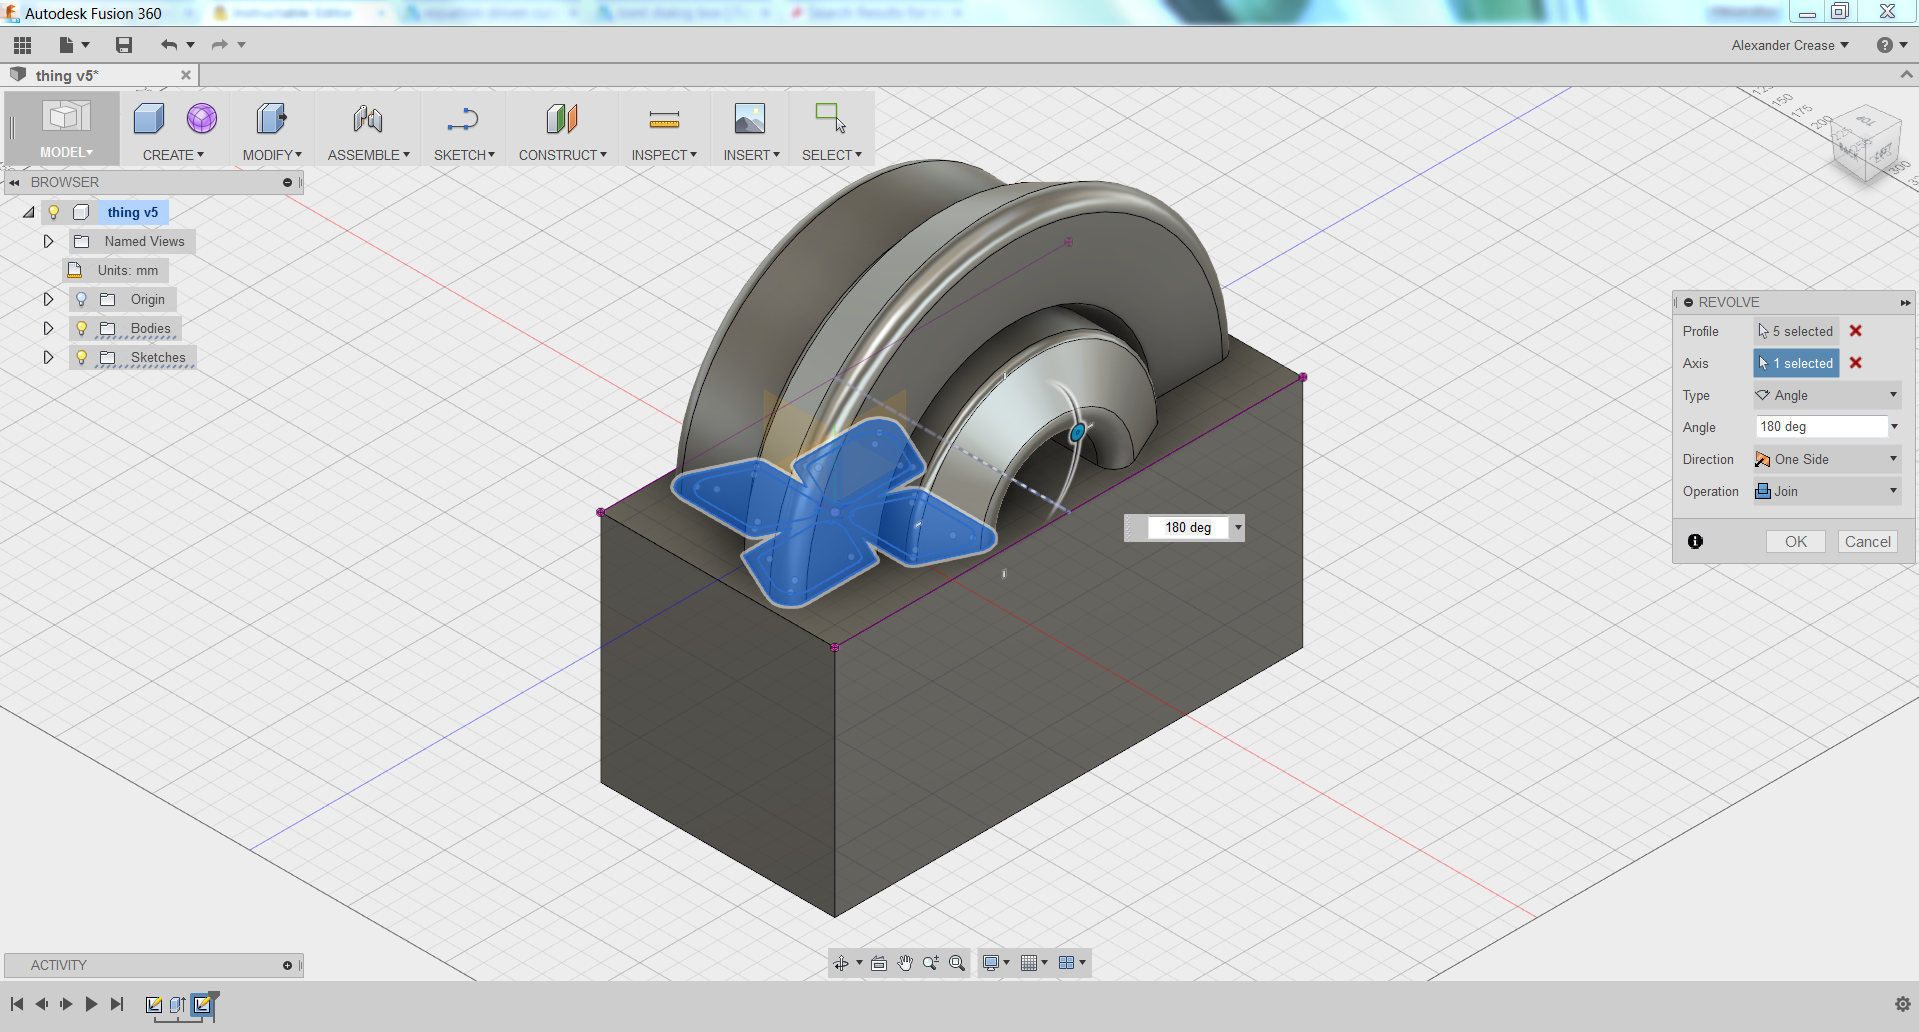Click the Grid and Snaps icon
1919x1032 pixels.
tap(1030, 963)
